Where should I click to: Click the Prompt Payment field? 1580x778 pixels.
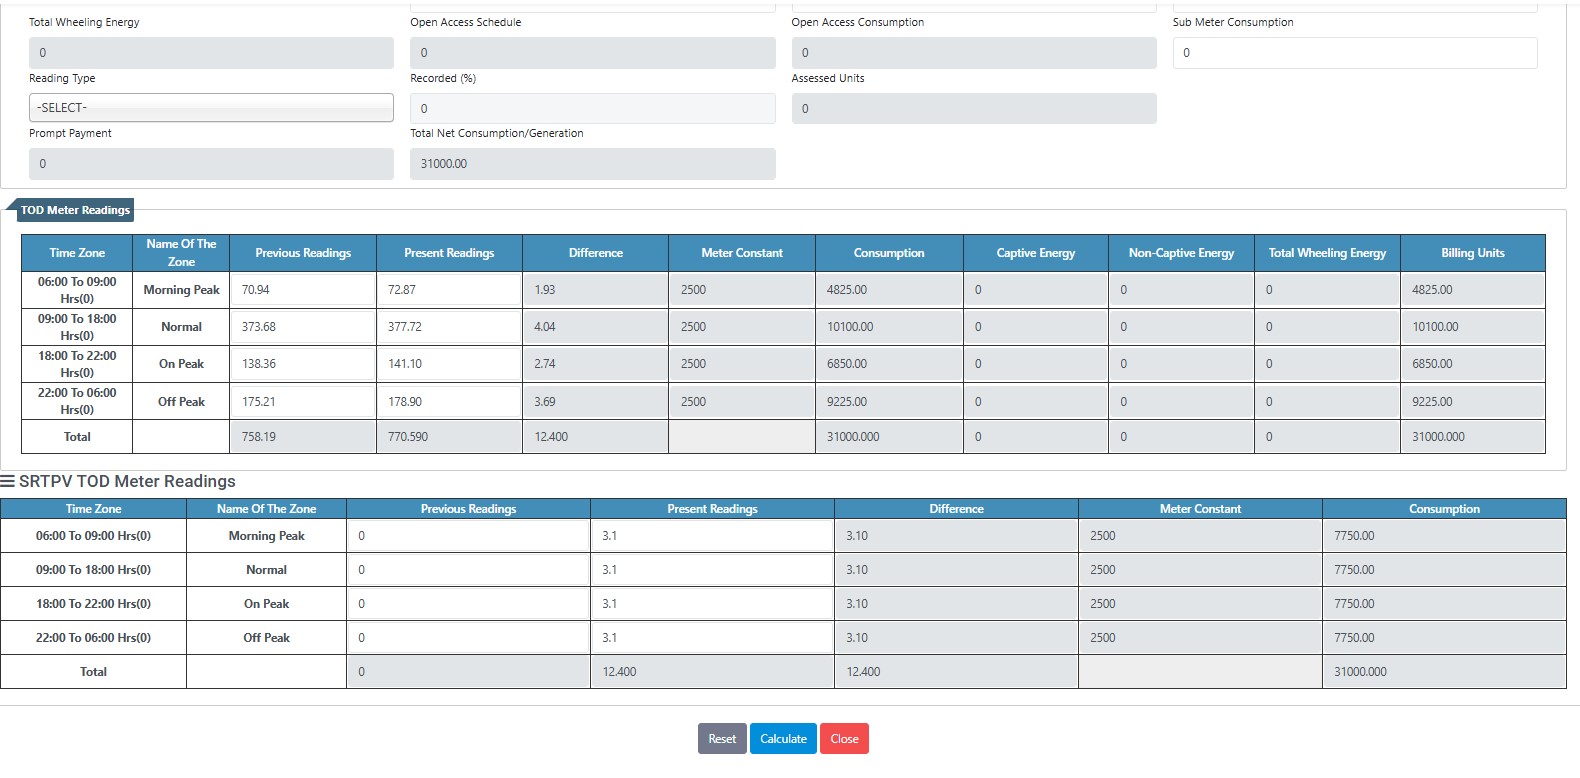[x=211, y=164]
